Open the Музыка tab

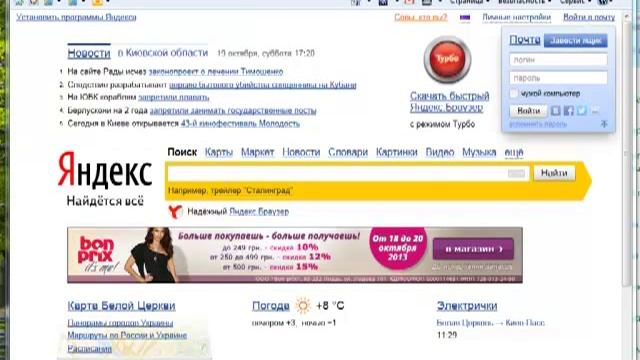pos(479,152)
